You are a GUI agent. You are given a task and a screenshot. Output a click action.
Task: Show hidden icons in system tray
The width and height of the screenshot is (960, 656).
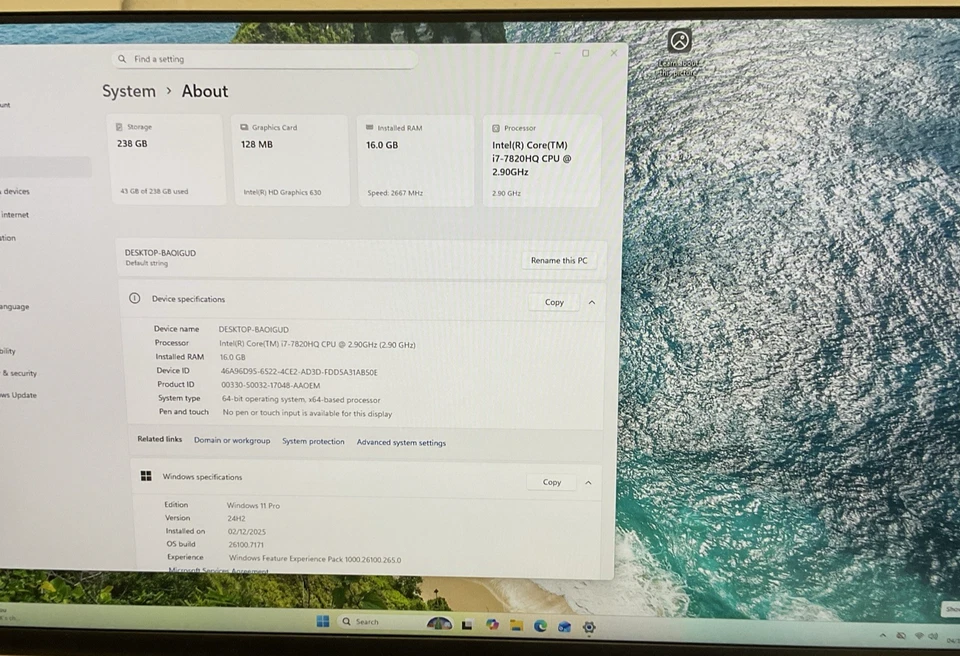pos(882,635)
